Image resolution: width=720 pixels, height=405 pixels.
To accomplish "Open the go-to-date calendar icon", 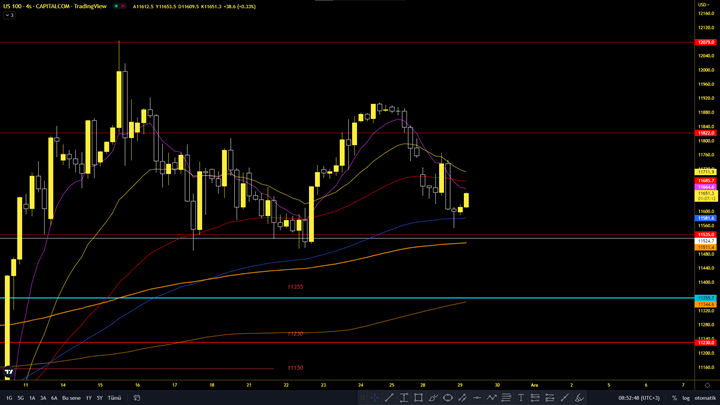I will click(x=137, y=398).
